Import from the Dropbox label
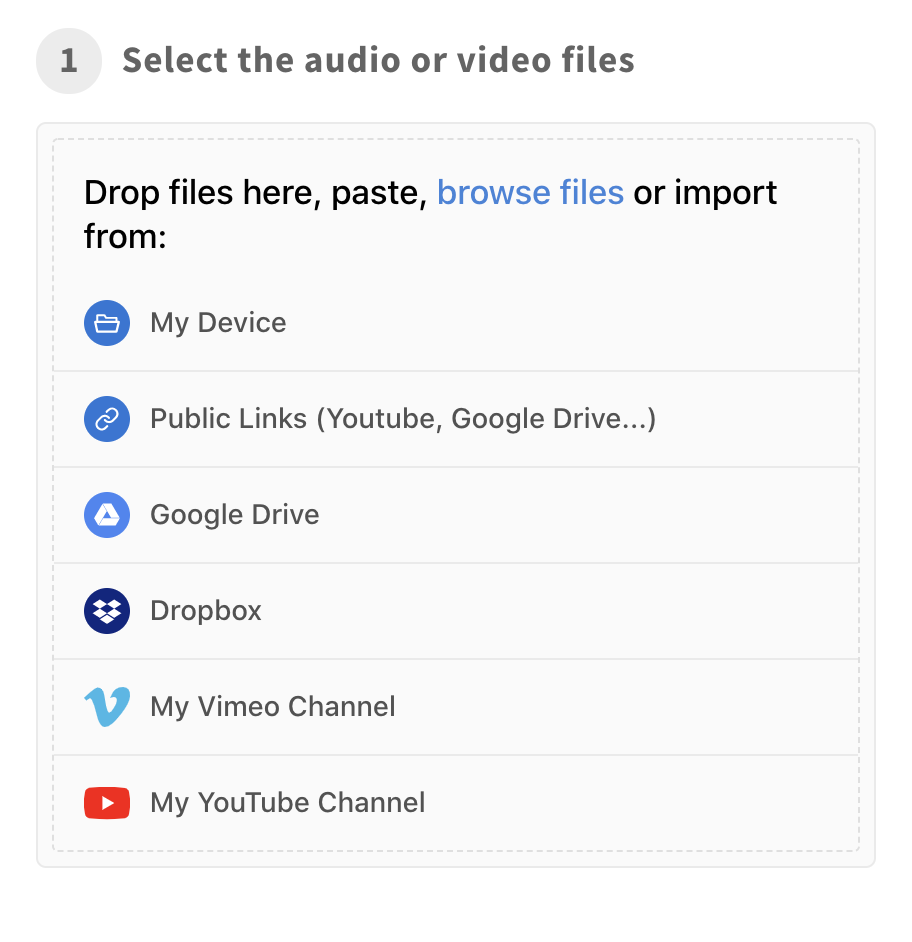Viewport: 912px width, 942px height. coord(206,611)
